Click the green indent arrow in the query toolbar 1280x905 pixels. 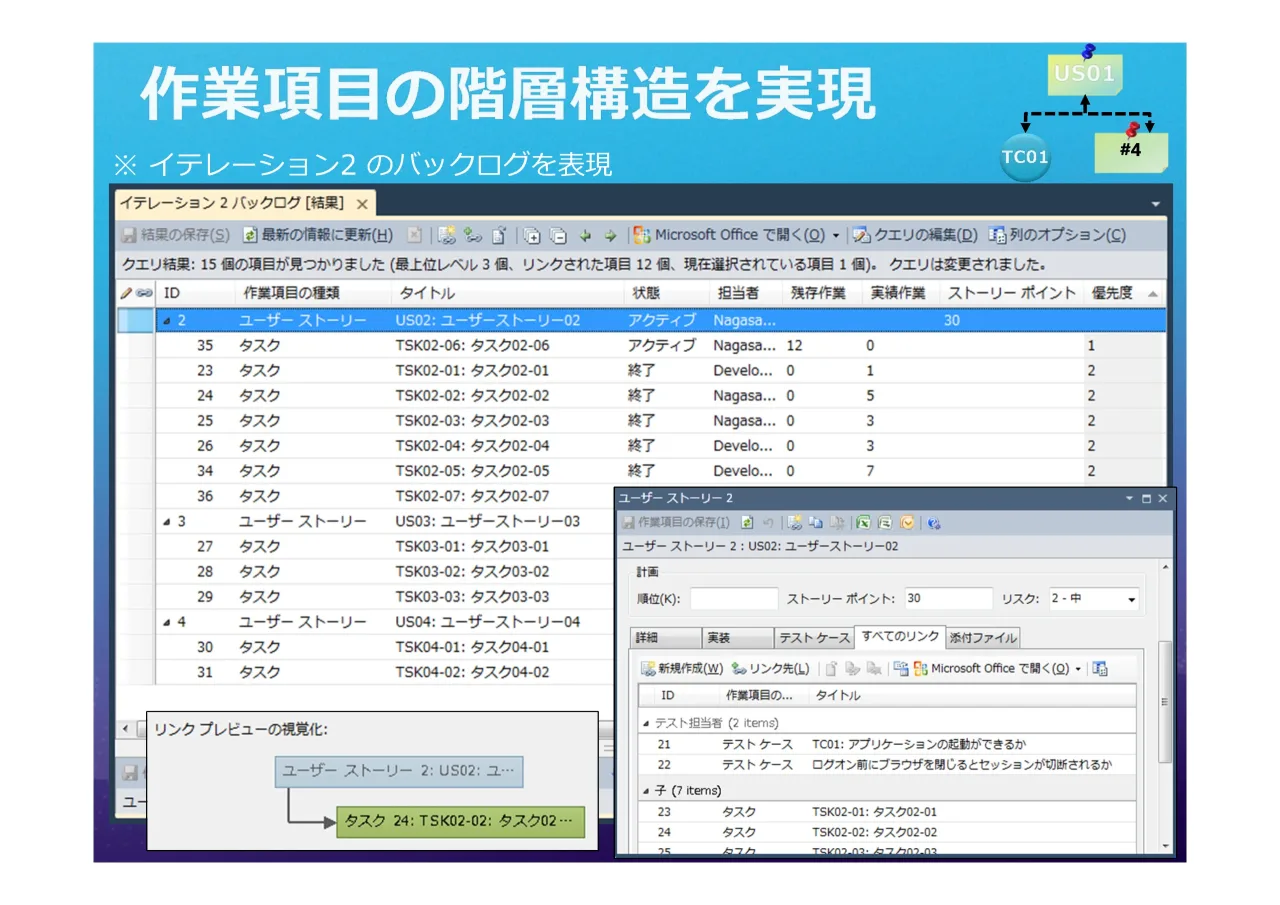tap(610, 236)
